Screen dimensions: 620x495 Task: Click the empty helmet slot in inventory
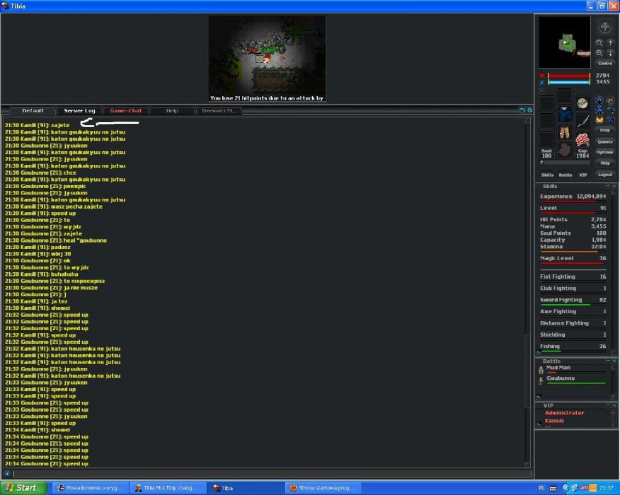coord(564,96)
